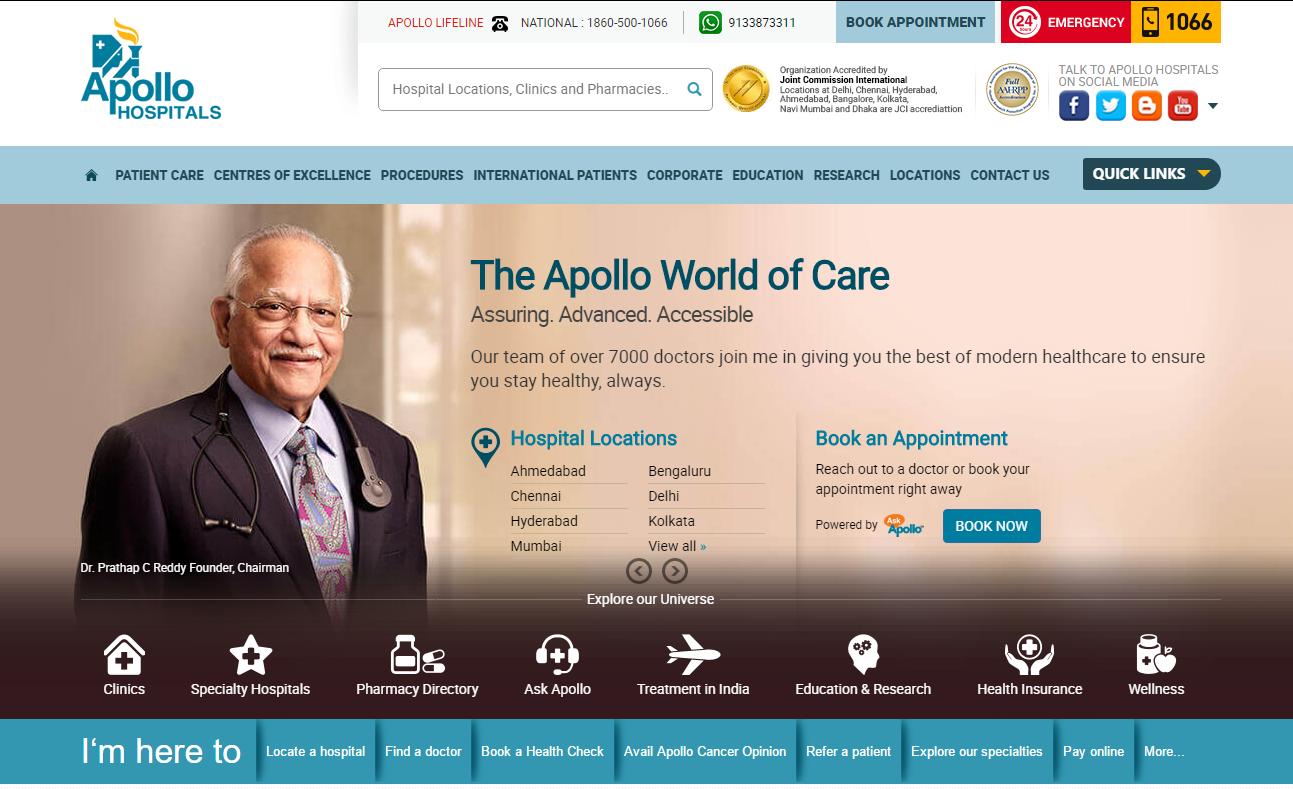Open the Centres of Excellence menu
This screenshot has width=1293, height=789.
(x=292, y=175)
